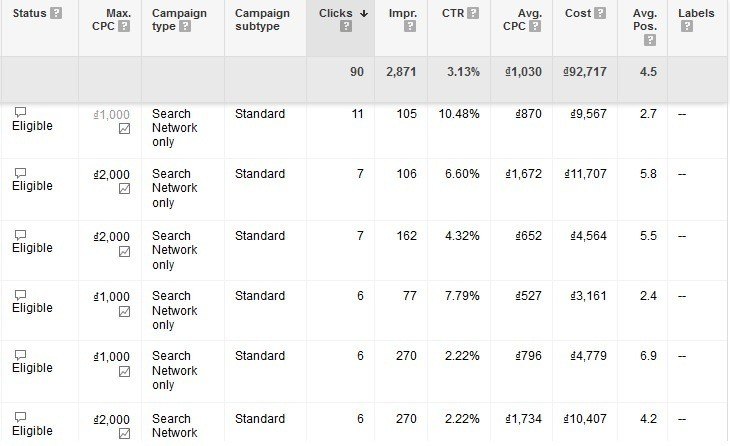
Task: Open the CTR column help icon
Action: click(473, 13)
